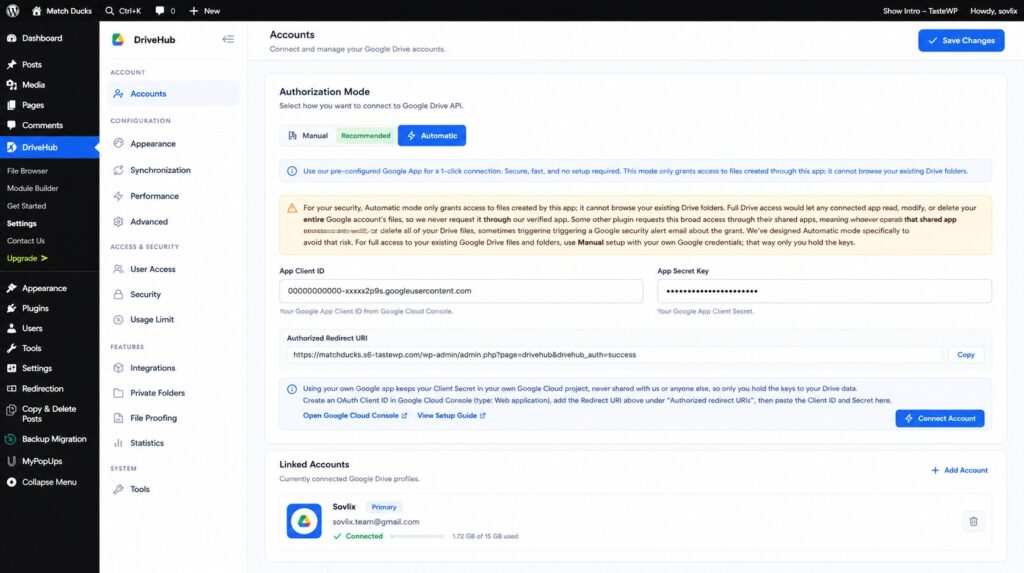Select DriveHub in WordPress menu
Screen dimensions: 1024x573
[50, 147]
